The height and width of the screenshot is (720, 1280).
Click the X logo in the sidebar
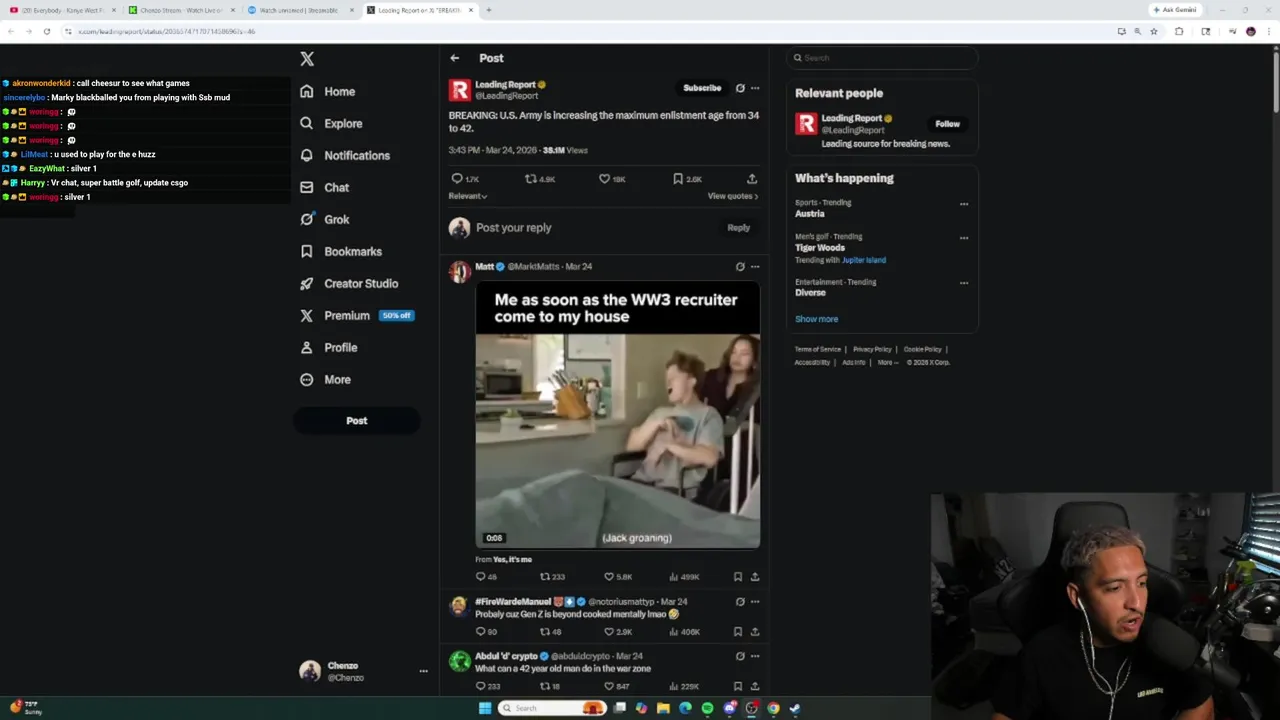click(307, 59)
